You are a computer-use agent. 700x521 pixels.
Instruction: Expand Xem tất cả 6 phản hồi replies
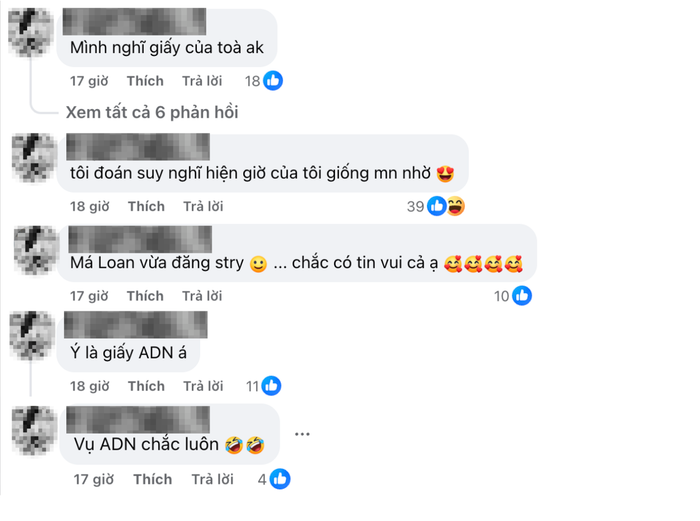tap(152, 112)
